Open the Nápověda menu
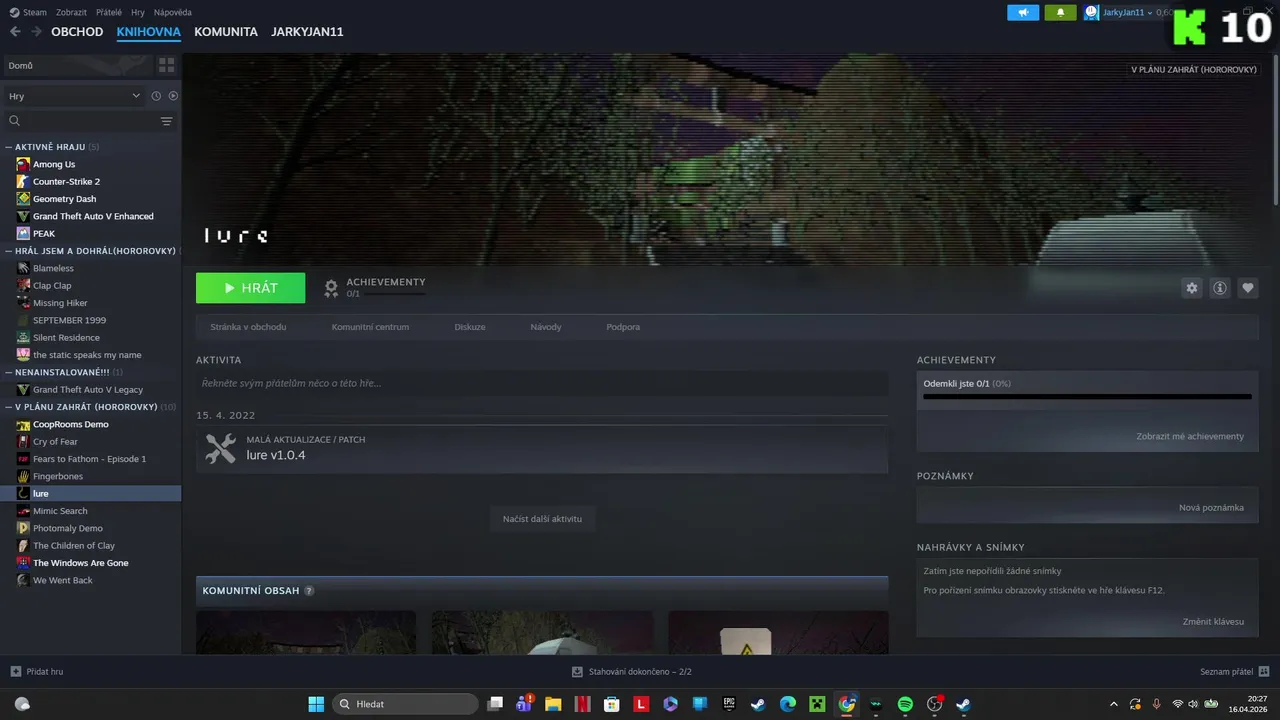 [173, 12]
